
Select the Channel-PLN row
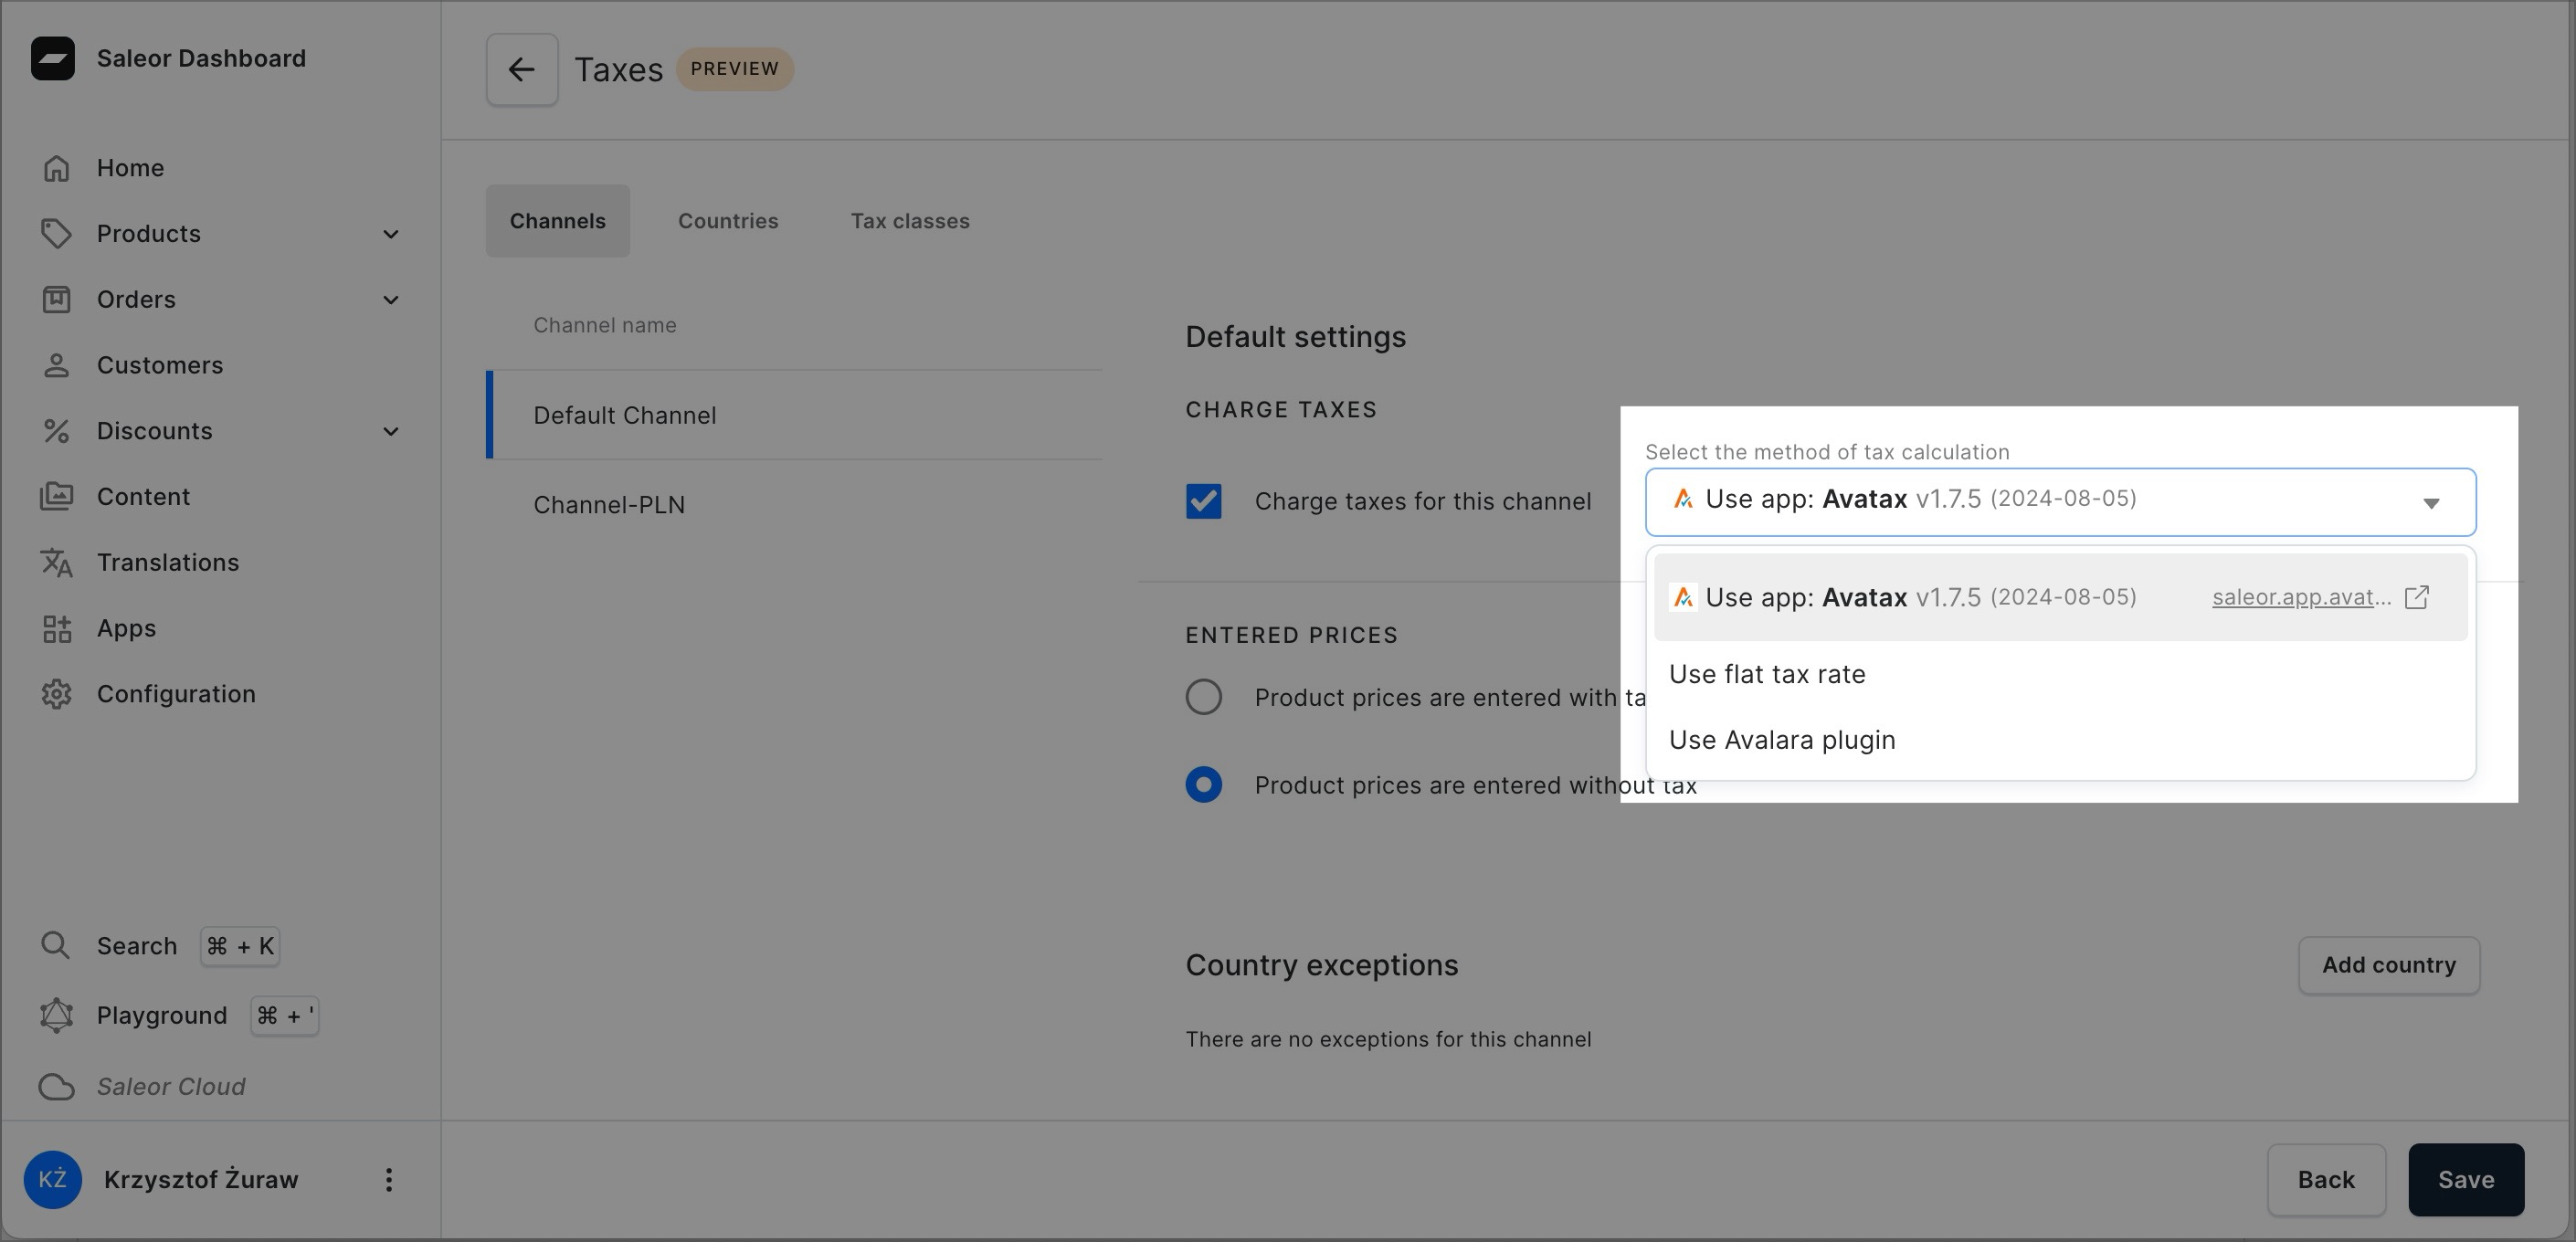[609, 503]
